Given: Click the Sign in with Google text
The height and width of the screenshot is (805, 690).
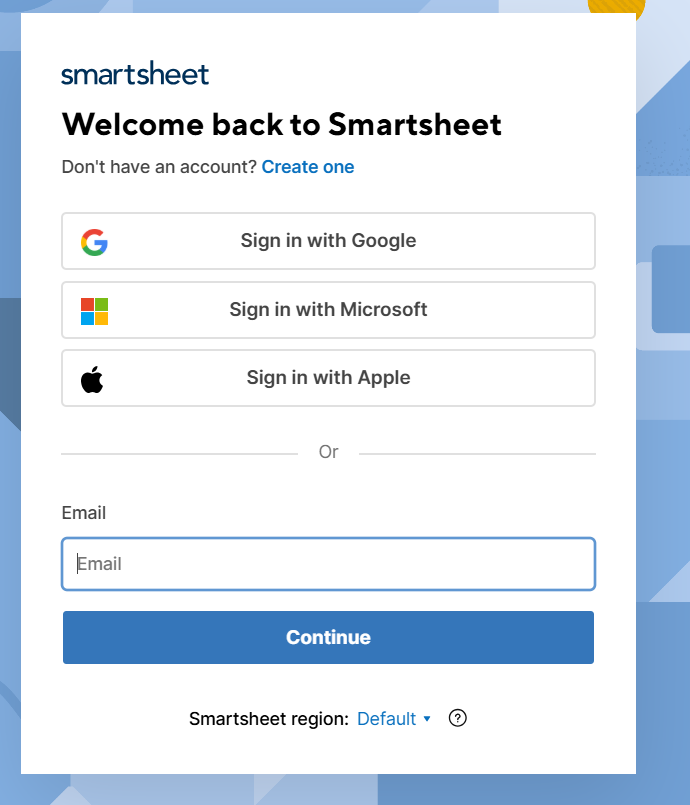Looking at the screenshot, I should tap(329, 240).
